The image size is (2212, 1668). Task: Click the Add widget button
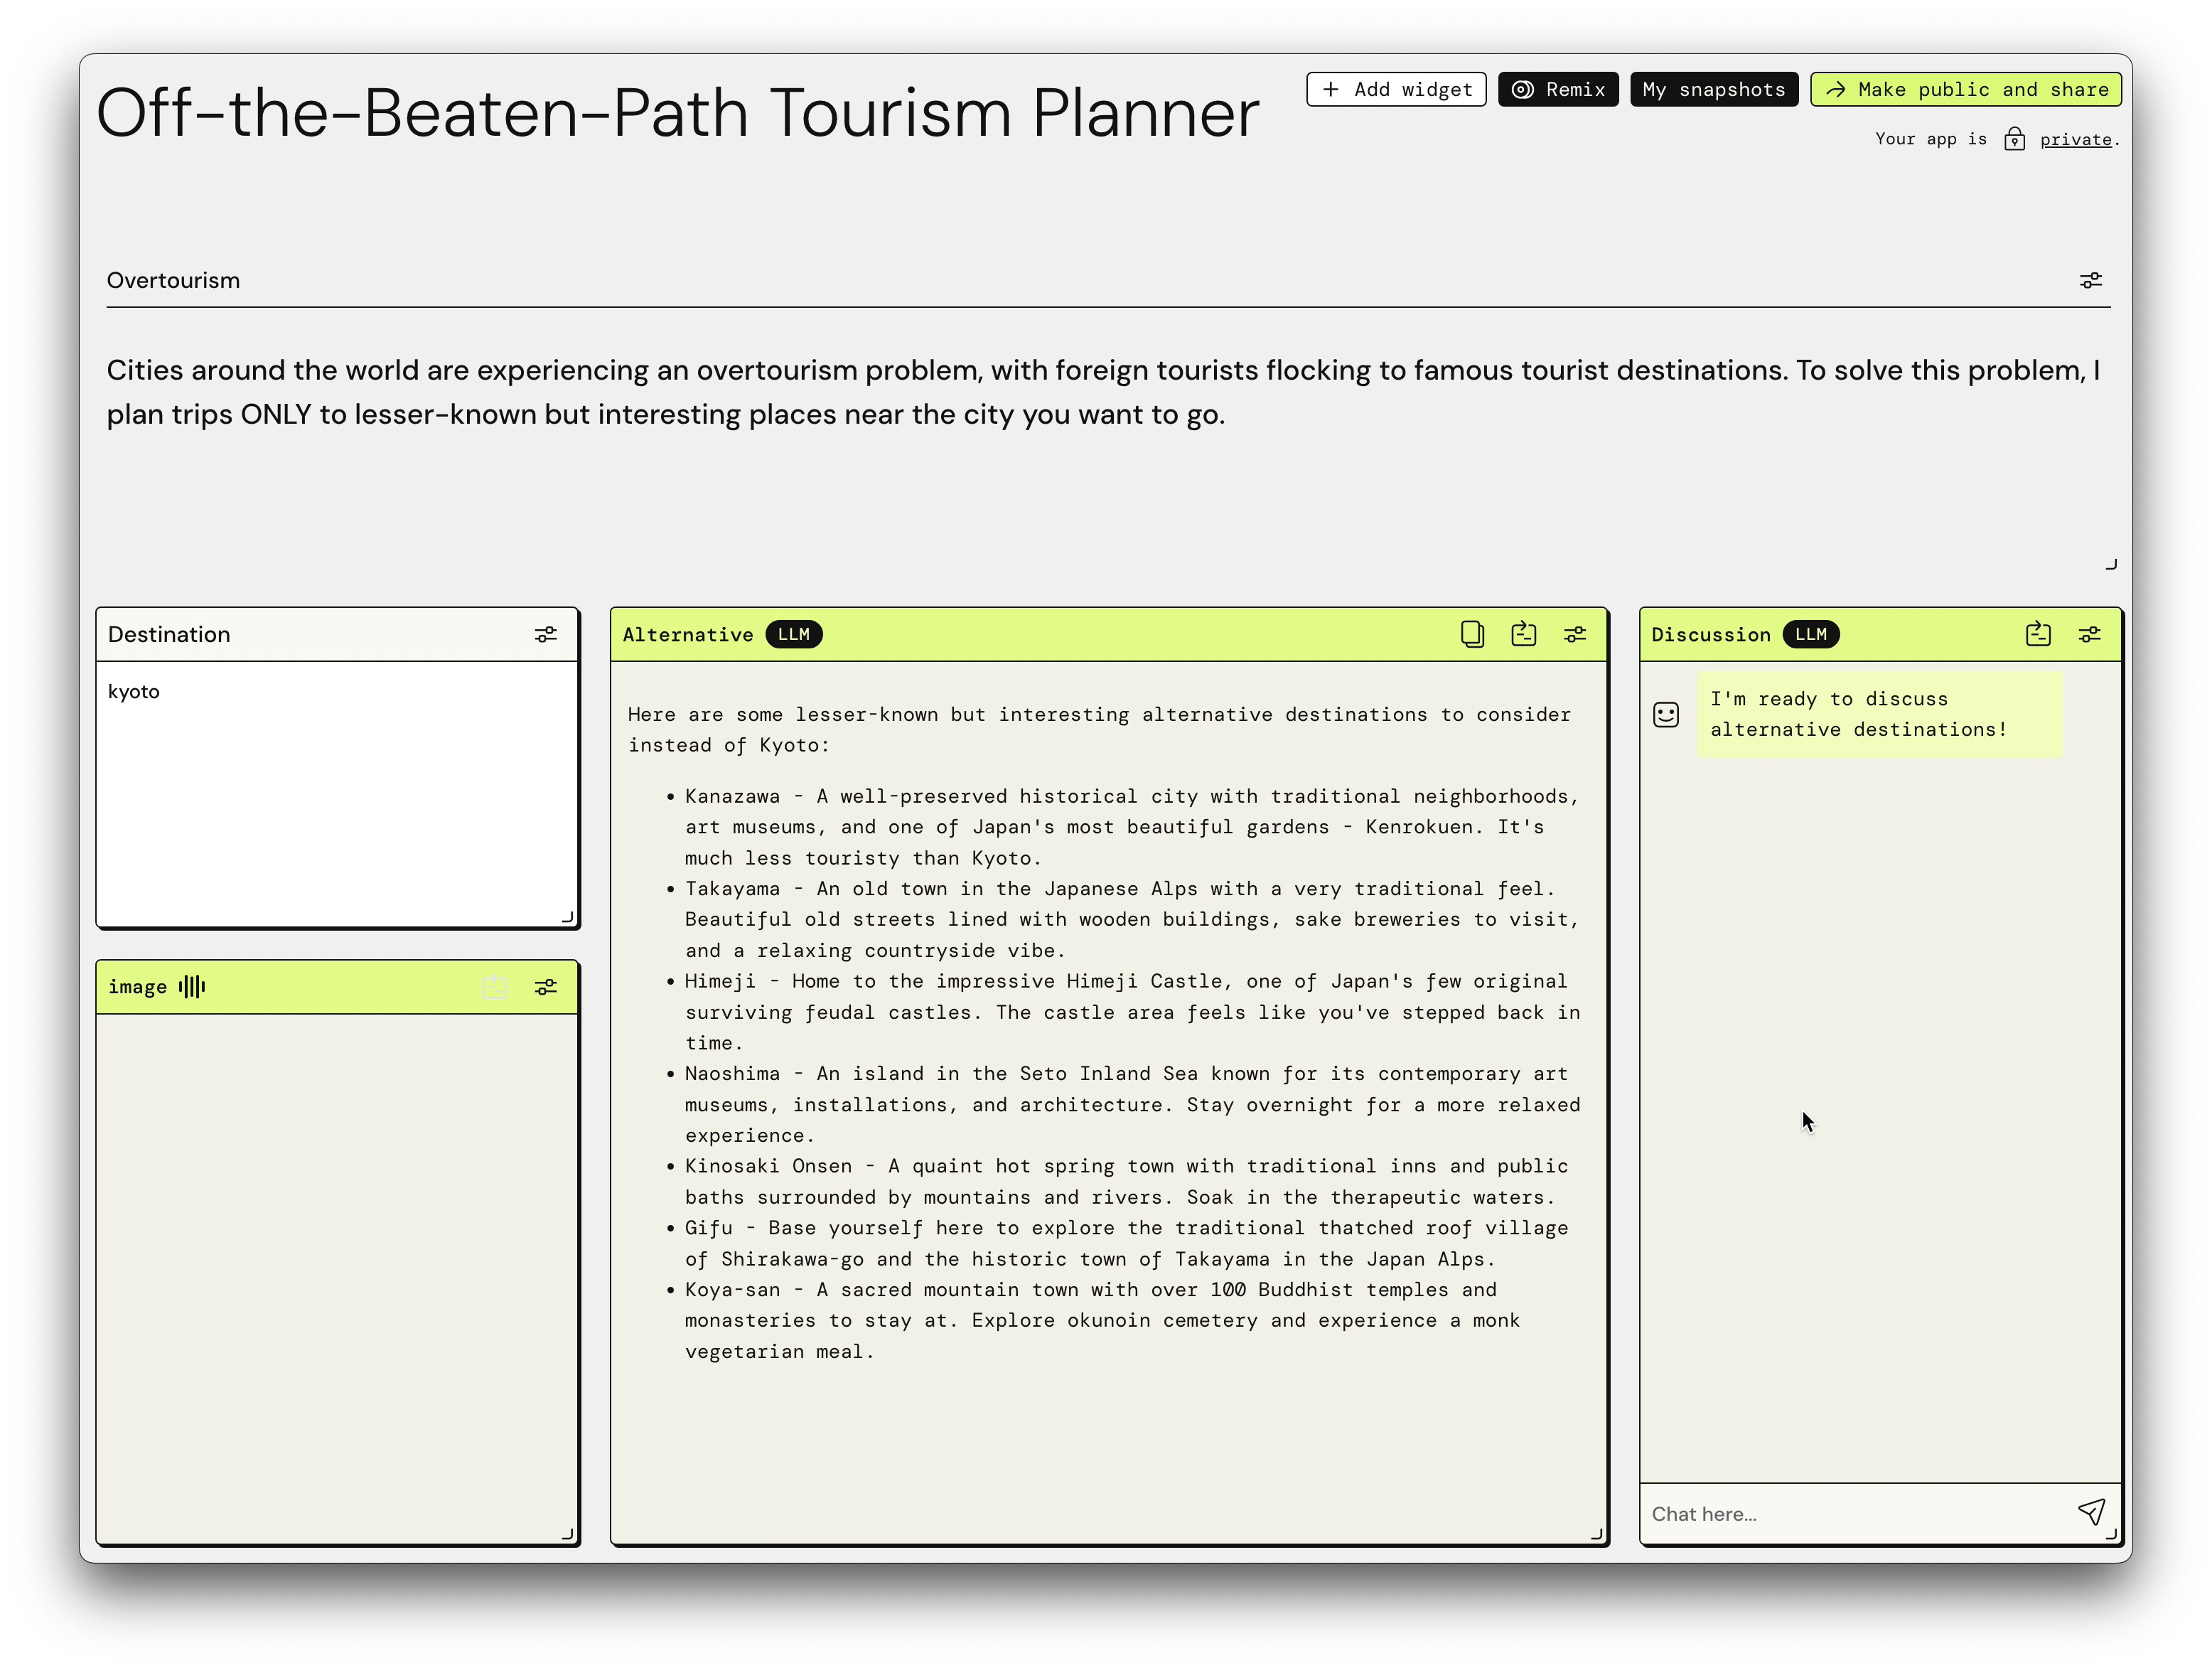click(x=1396, y=89)
